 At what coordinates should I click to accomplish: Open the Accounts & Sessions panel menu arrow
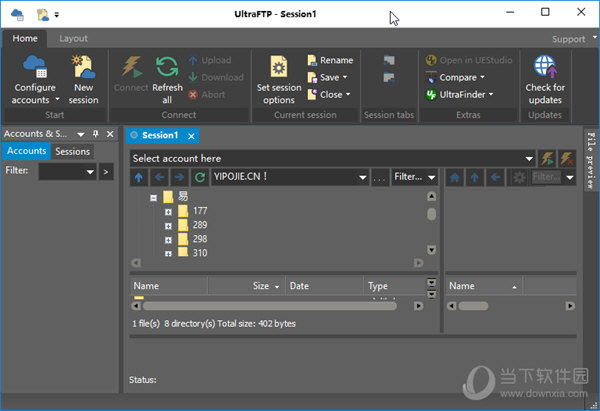(81, 134)
